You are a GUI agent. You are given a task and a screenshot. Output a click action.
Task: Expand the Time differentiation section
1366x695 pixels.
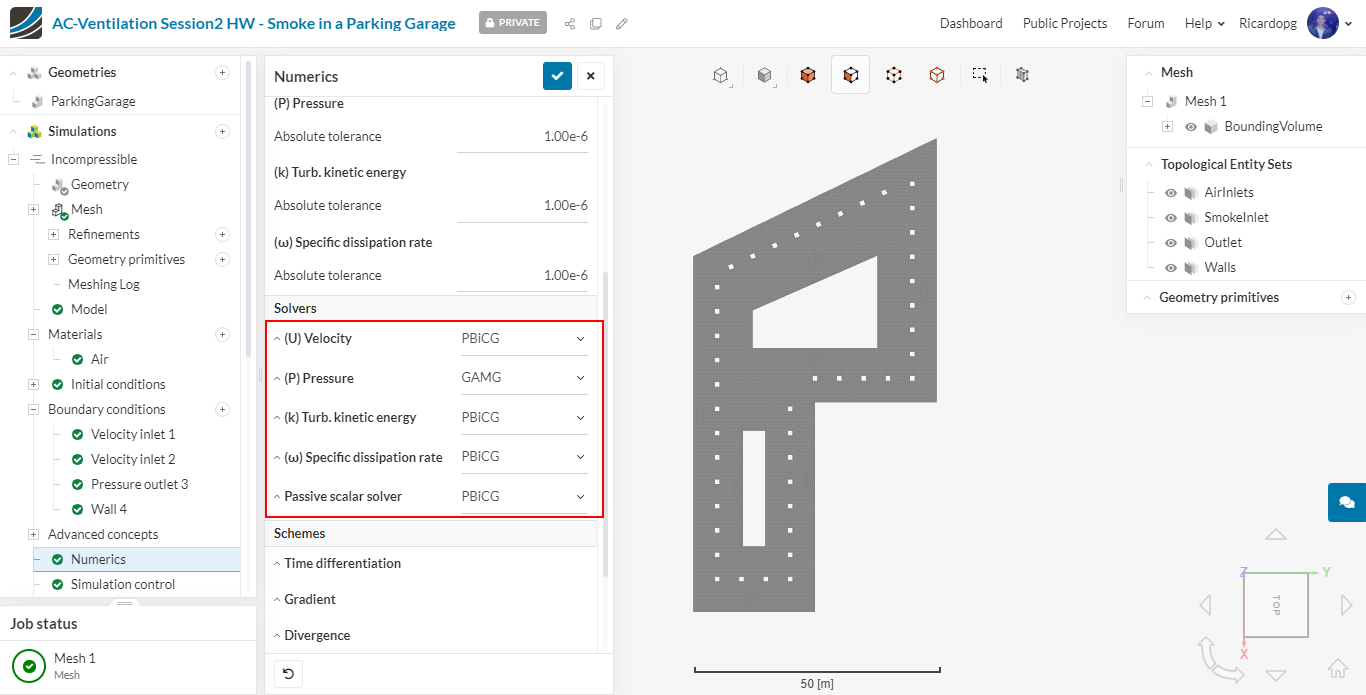342,563
